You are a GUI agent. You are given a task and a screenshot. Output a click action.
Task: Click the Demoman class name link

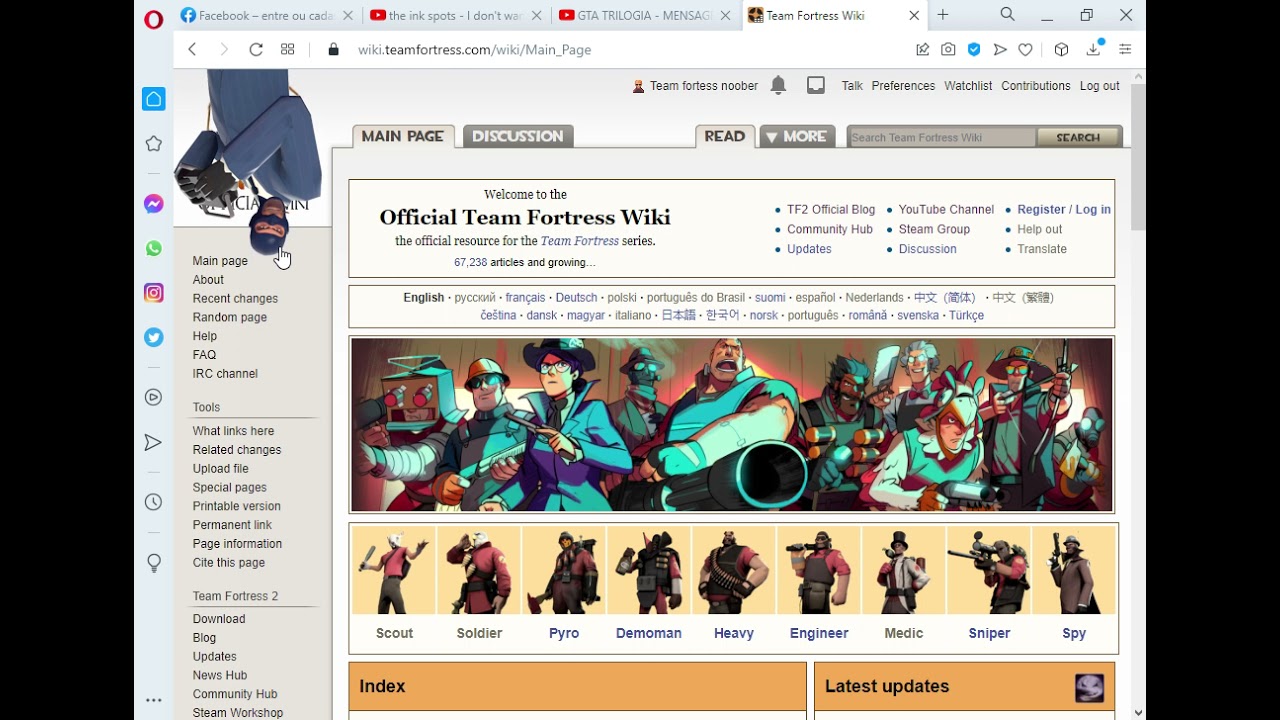point(649,633)
